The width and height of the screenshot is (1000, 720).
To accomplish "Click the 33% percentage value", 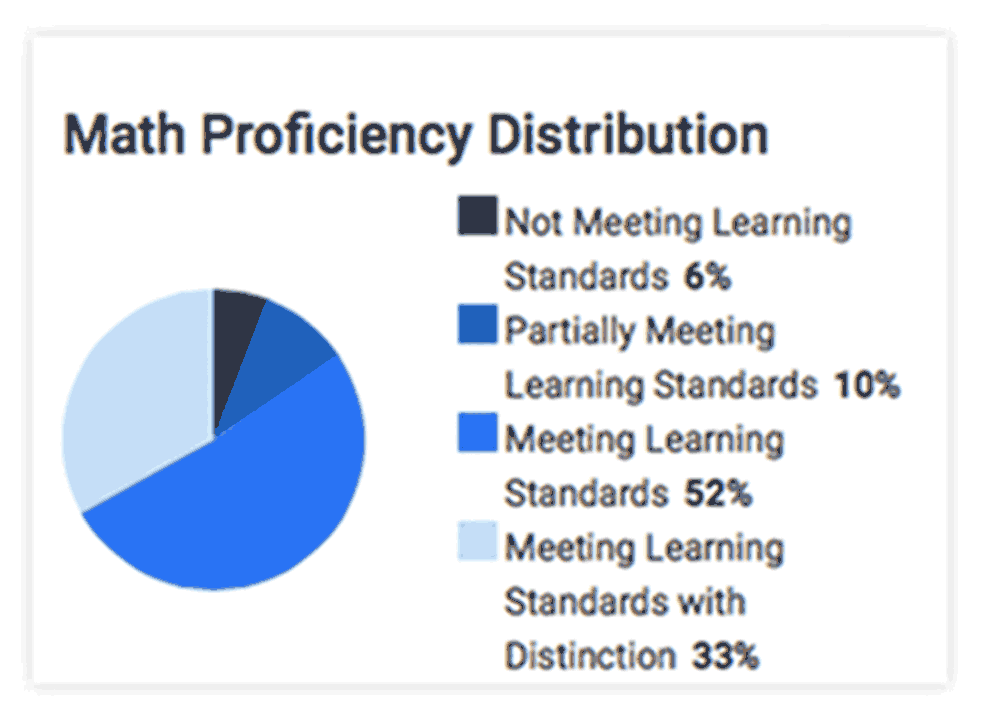I will pos(726,656).
